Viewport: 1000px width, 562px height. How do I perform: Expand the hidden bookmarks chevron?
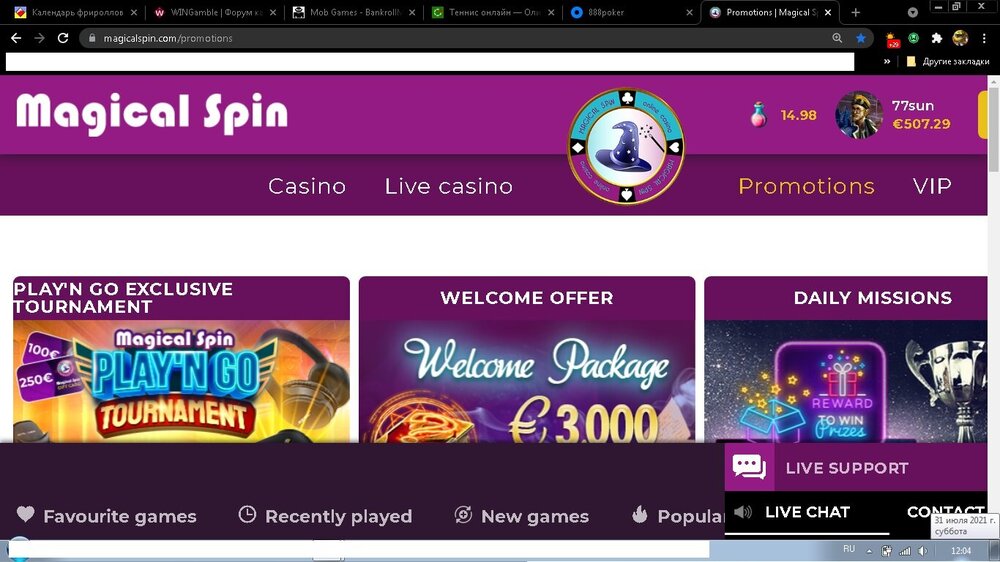(x=887, y=61)
